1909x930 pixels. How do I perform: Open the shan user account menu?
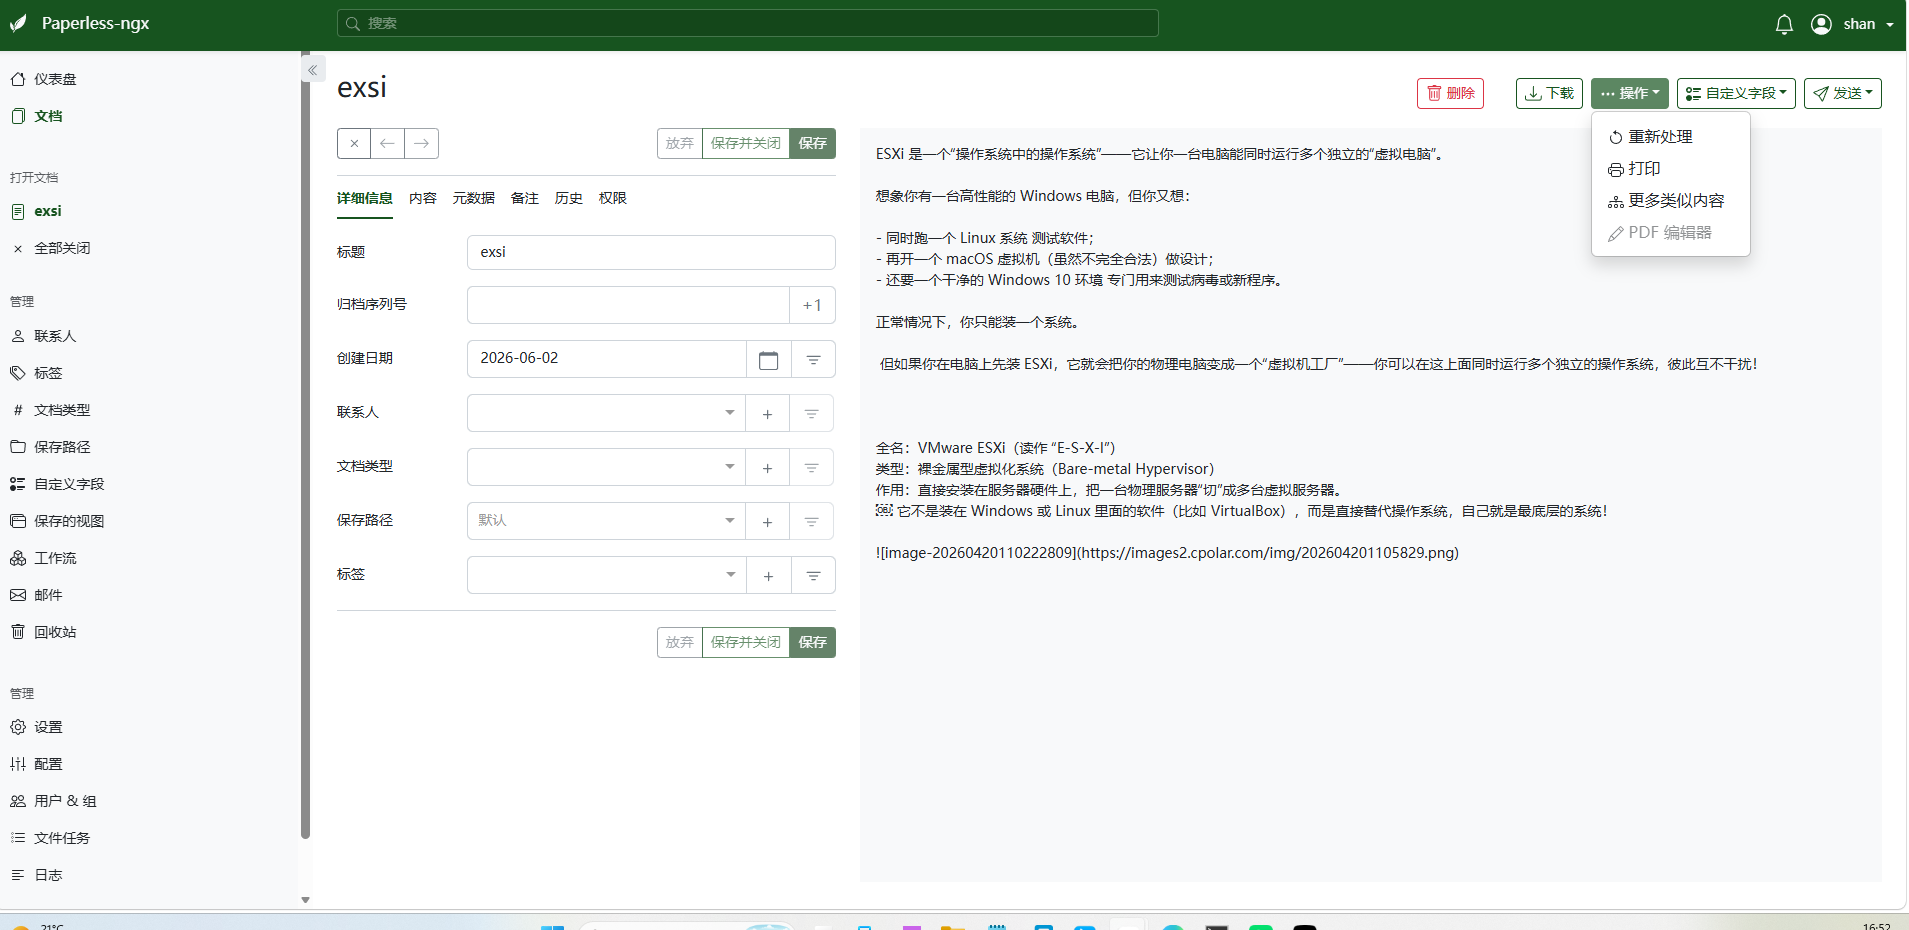[x=1852, y=24]
